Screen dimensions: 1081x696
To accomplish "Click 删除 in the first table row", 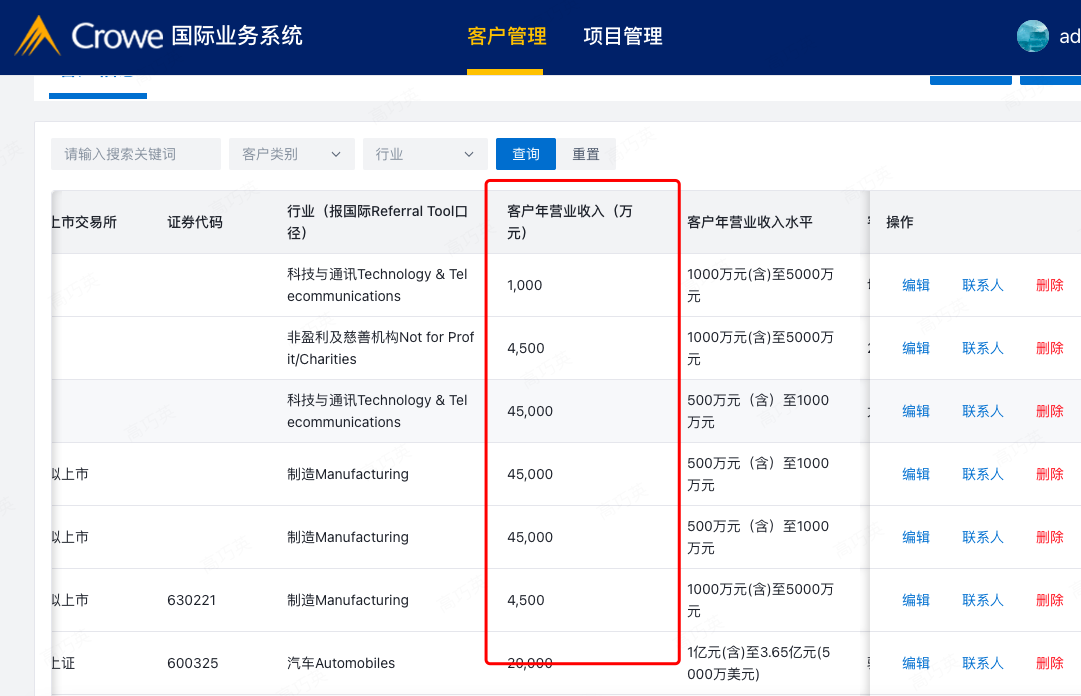I will coord(1049,285).
